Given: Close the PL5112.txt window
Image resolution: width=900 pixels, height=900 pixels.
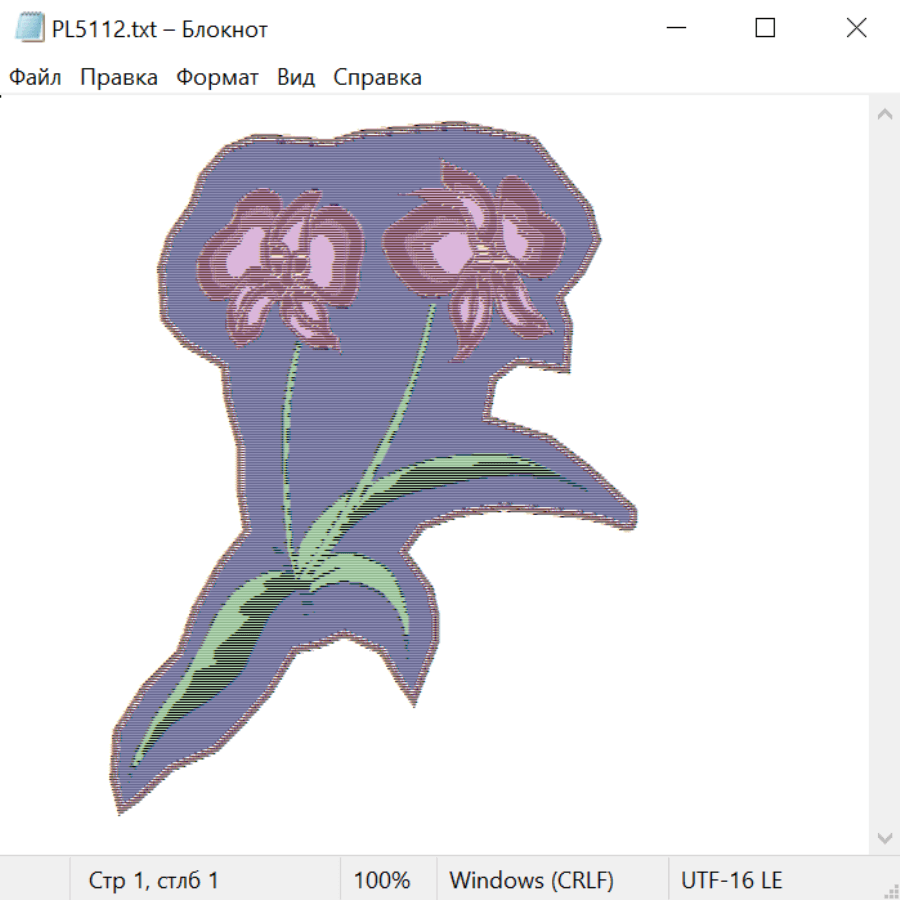Looking at the screenshot, I should click(x=856, y=29).
